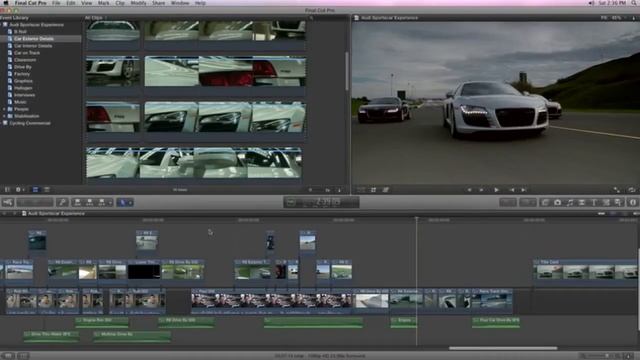Select Car Interior Details collection
The width and height of the screenshot is (640, 360).
pyautogui.click(x=33, y=46)
